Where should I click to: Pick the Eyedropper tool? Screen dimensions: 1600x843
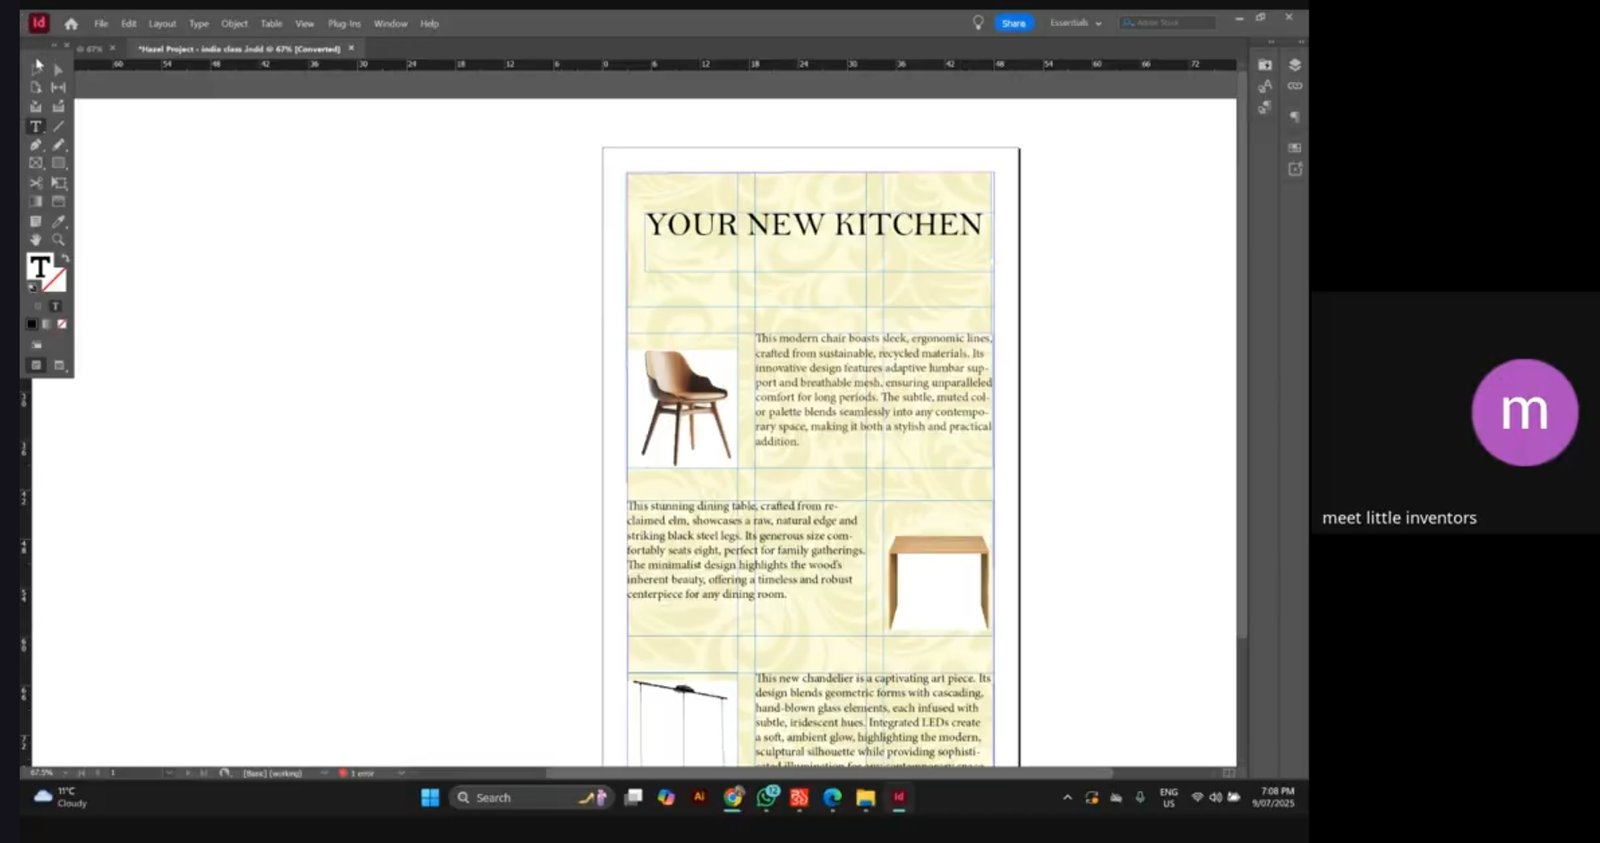[59, 221]
